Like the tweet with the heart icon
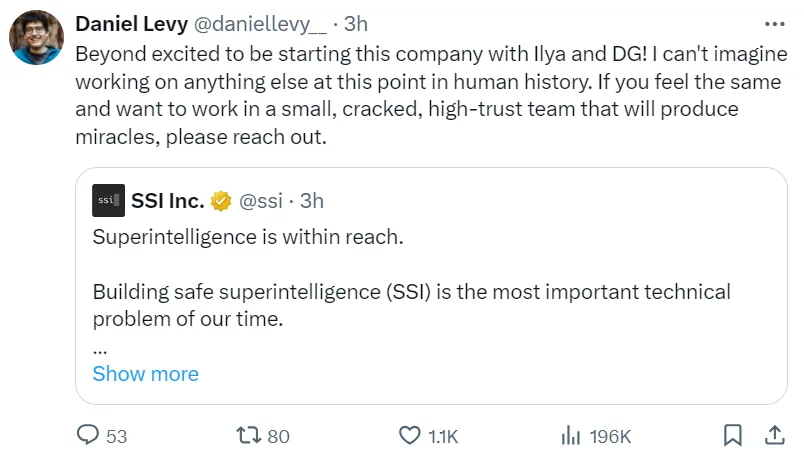 coord(409,435)
